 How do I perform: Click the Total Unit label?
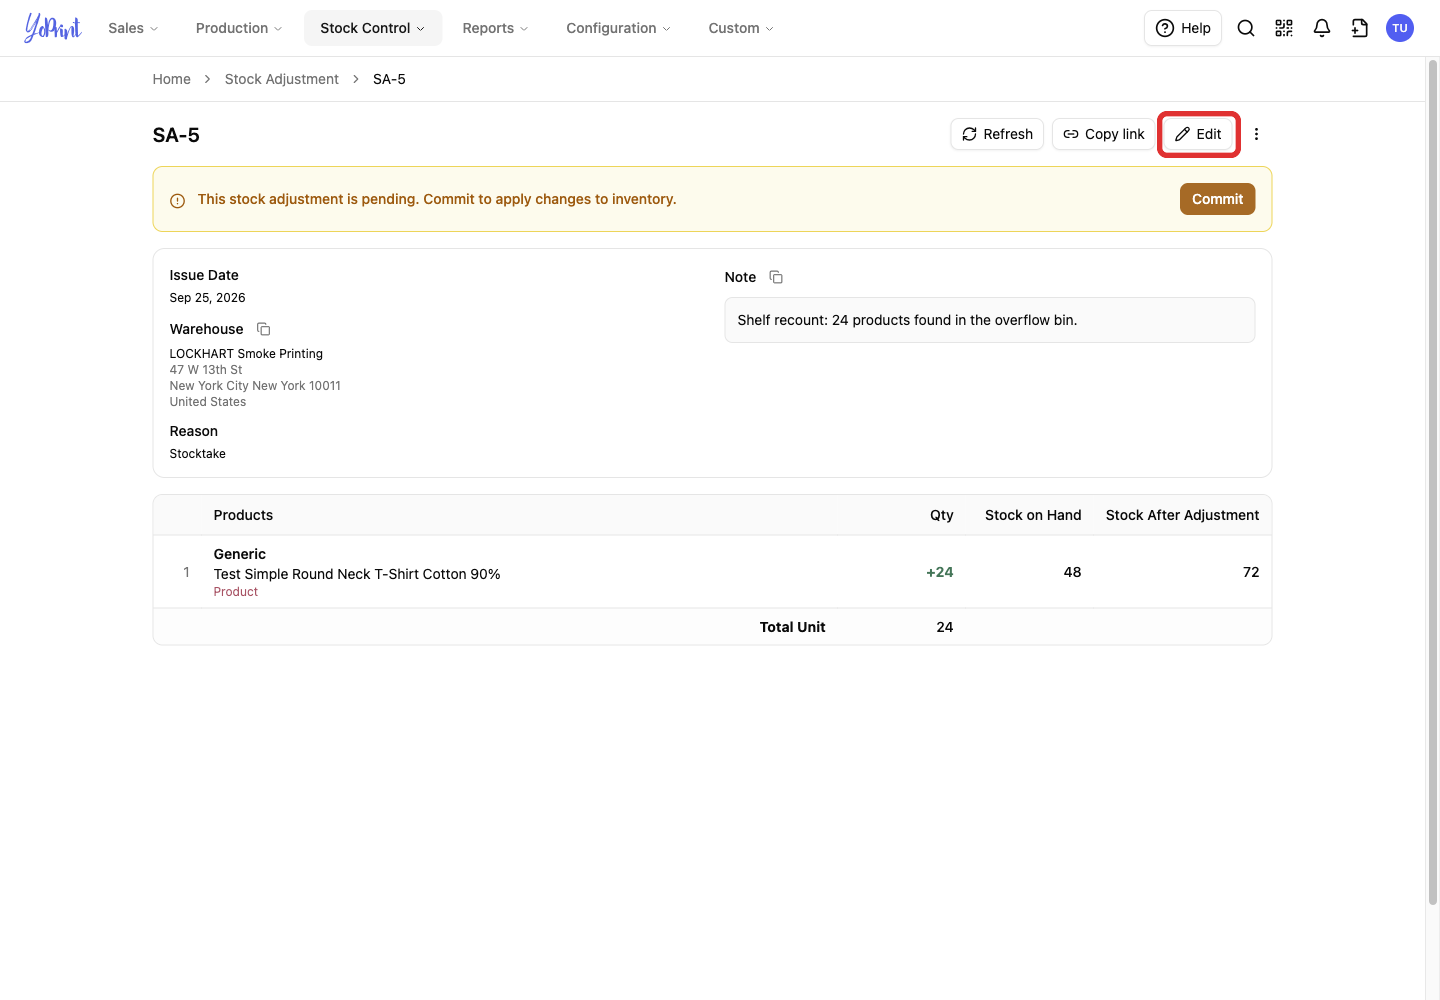[792, 627]
